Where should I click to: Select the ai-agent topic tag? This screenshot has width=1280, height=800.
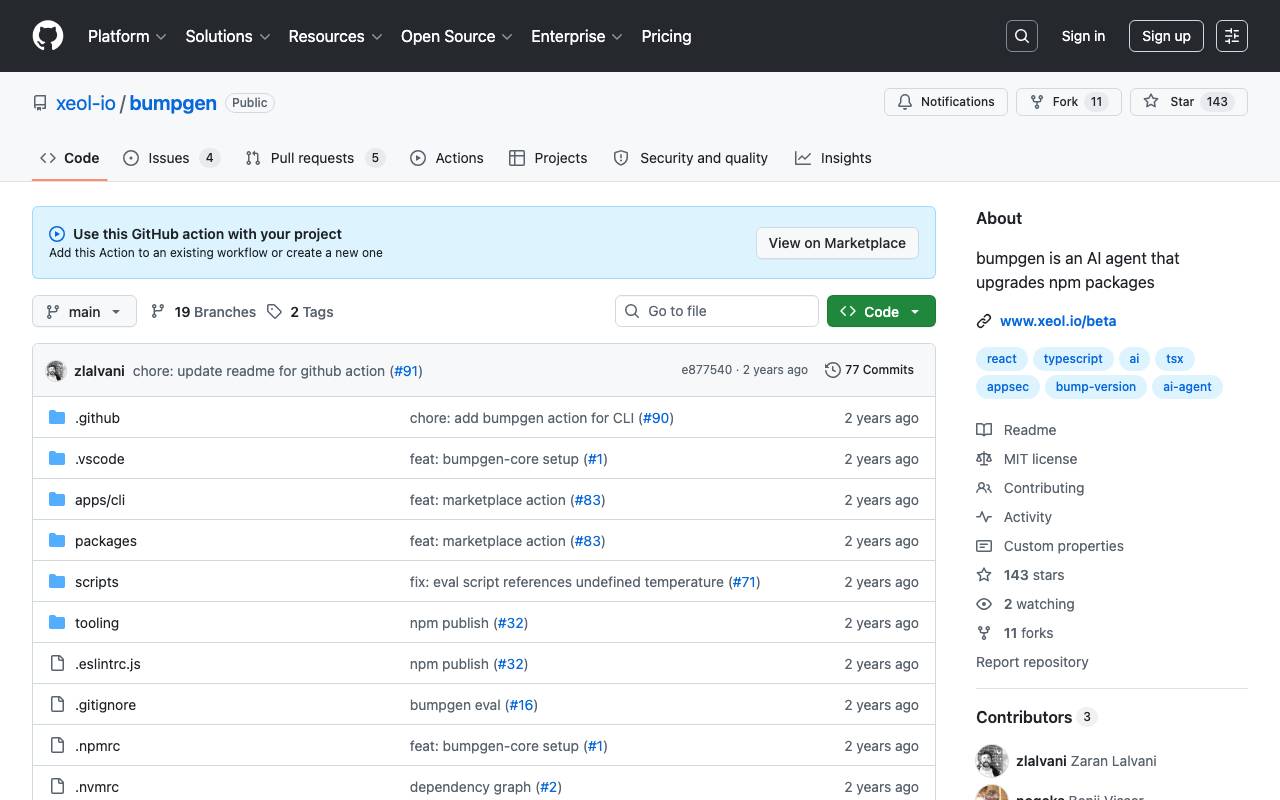(1187, 387)
